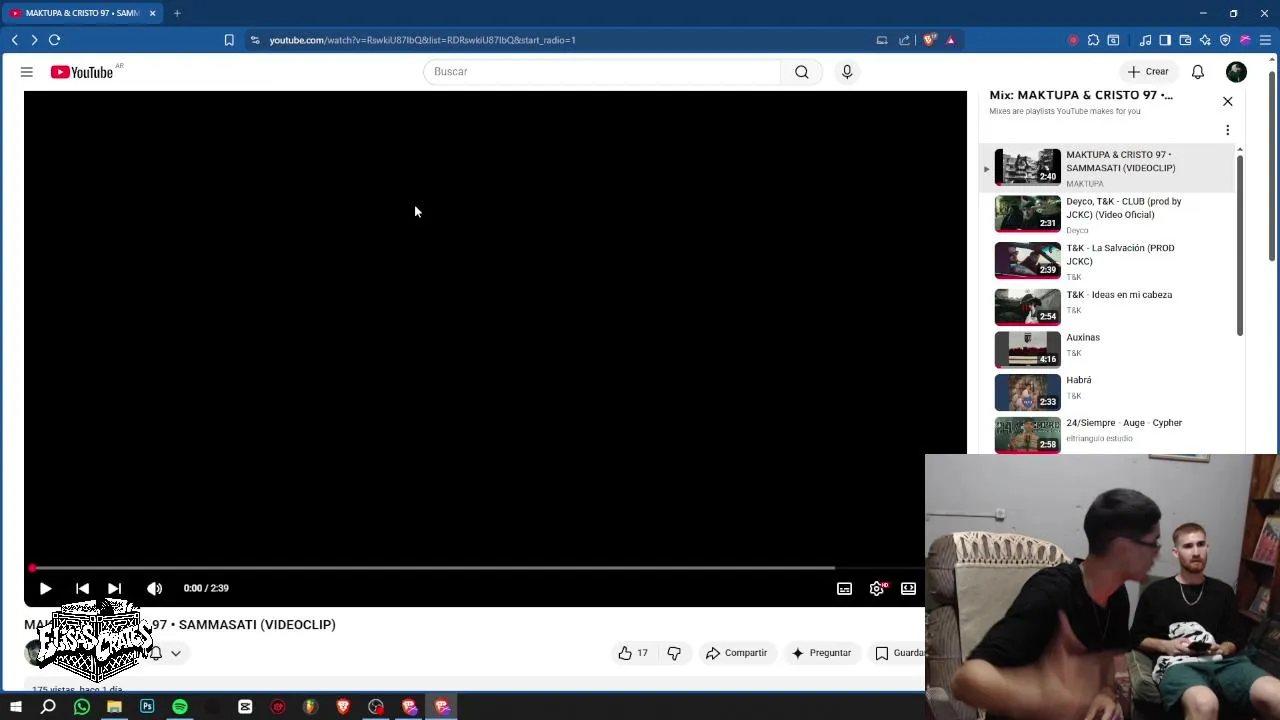Like the video with thumbs up

pyautogui.click(x=633, y=653)
